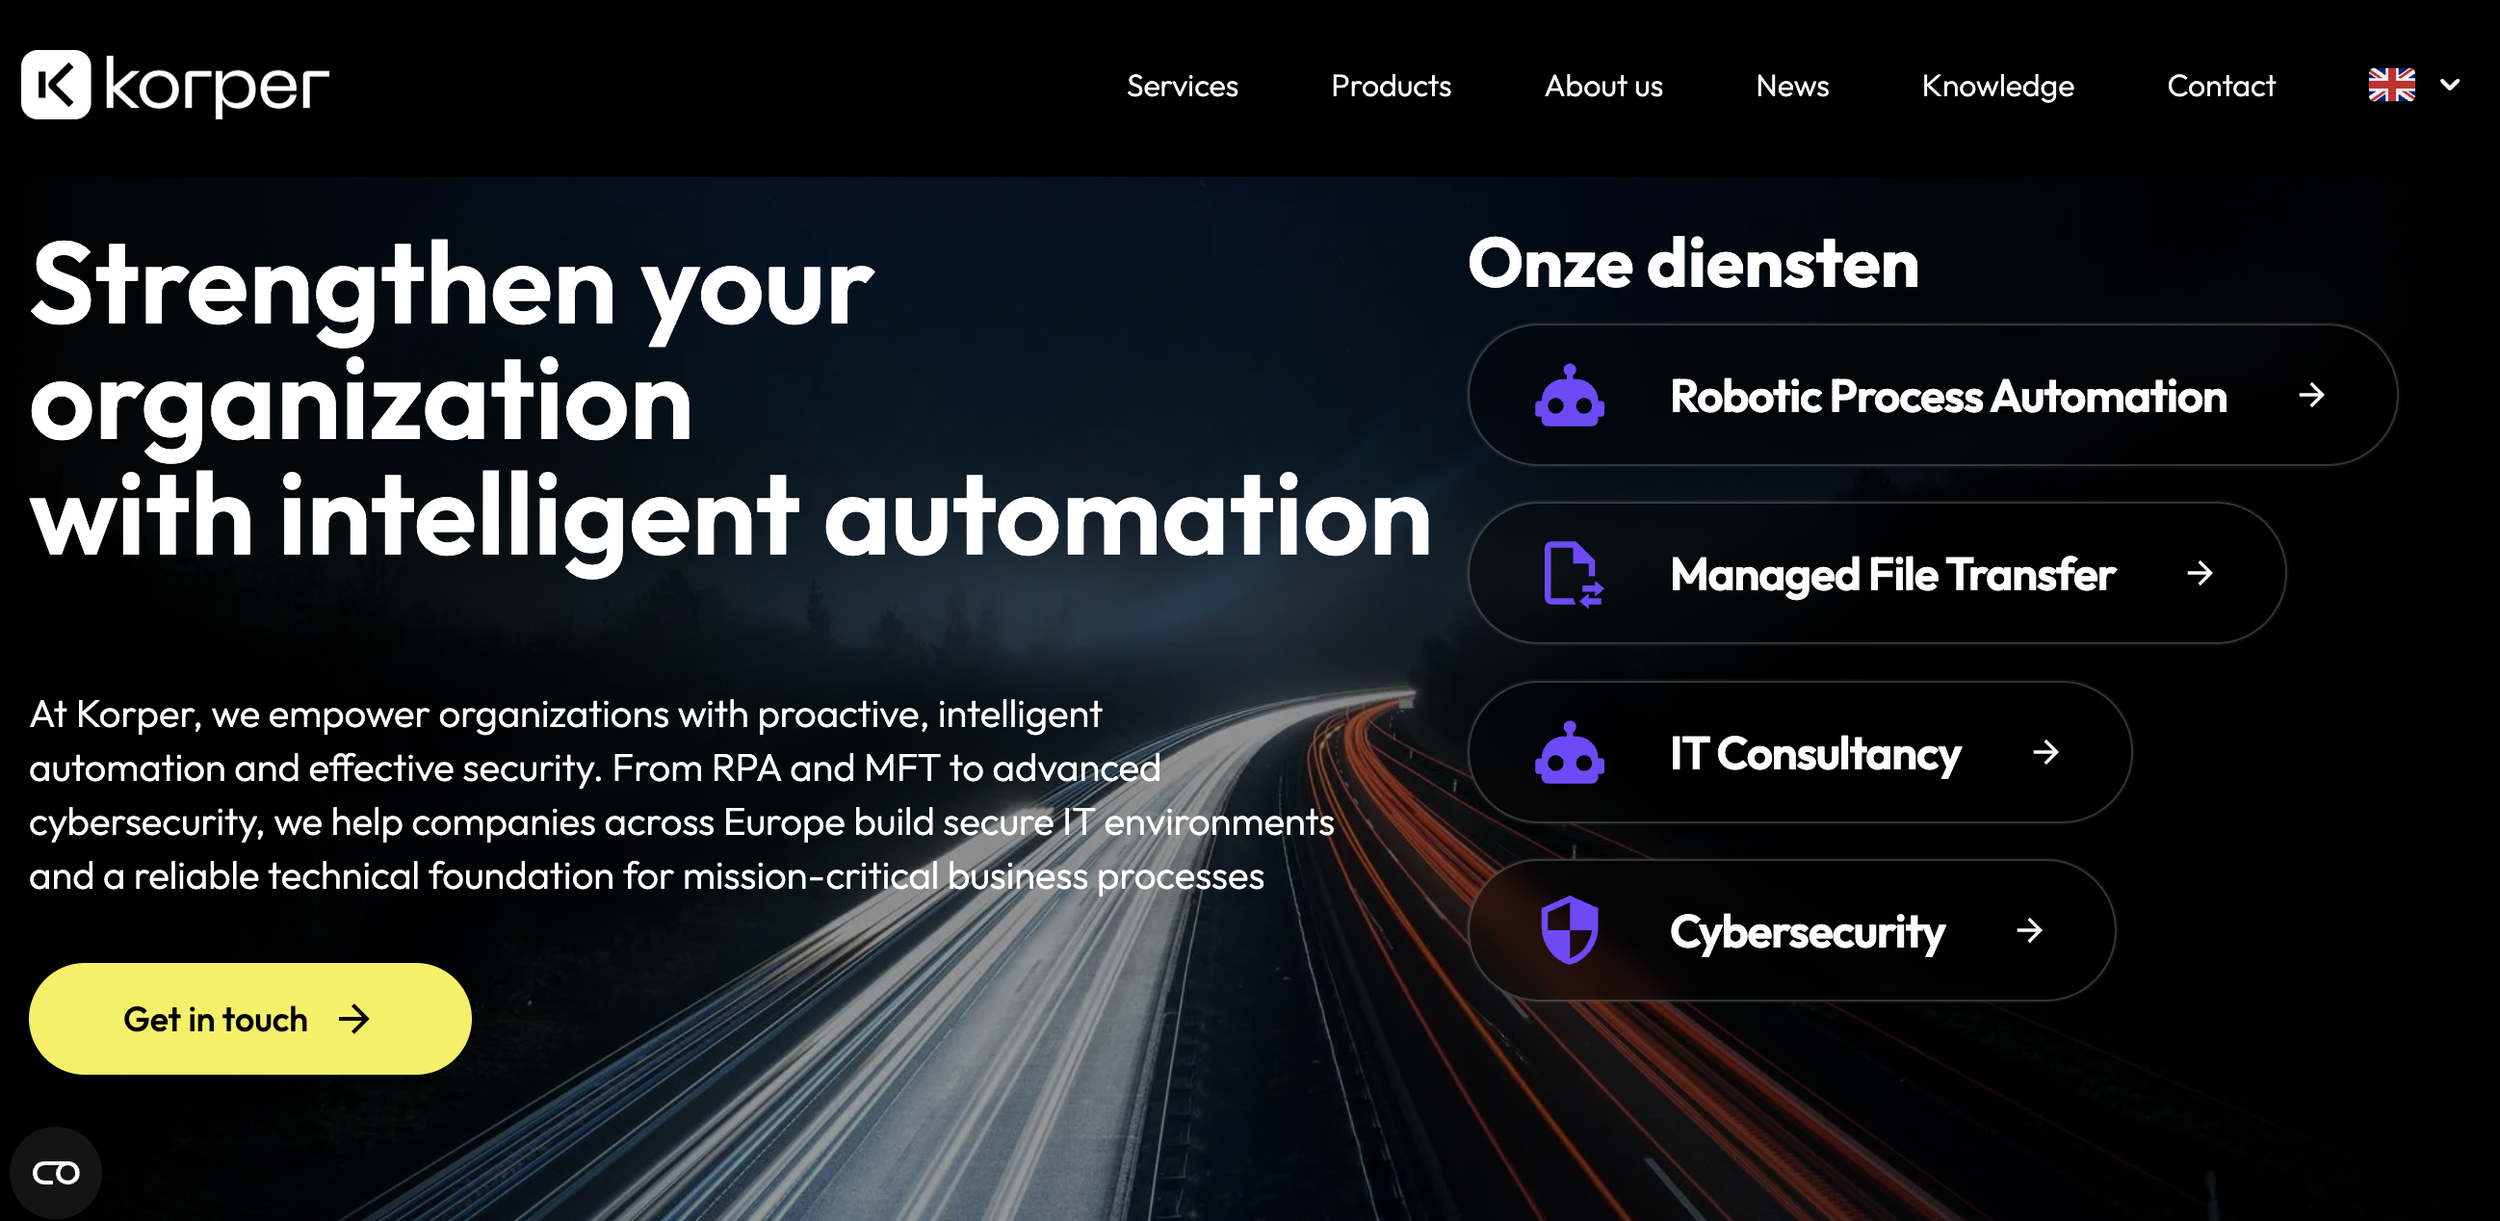The image size is (2500, 1221).
Task: Navigate to Knowledge
Action: click(1997, 86)
